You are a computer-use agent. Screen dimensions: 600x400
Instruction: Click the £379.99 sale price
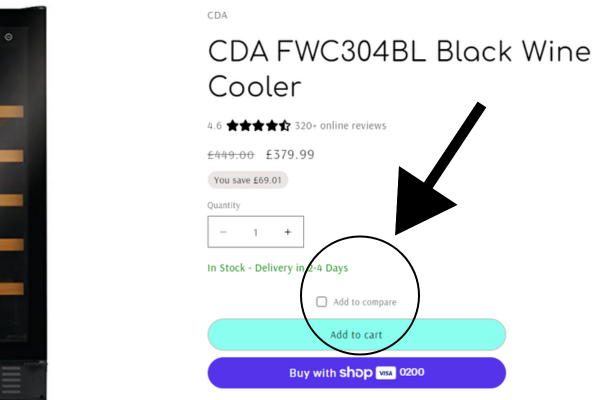coord(290,154)
